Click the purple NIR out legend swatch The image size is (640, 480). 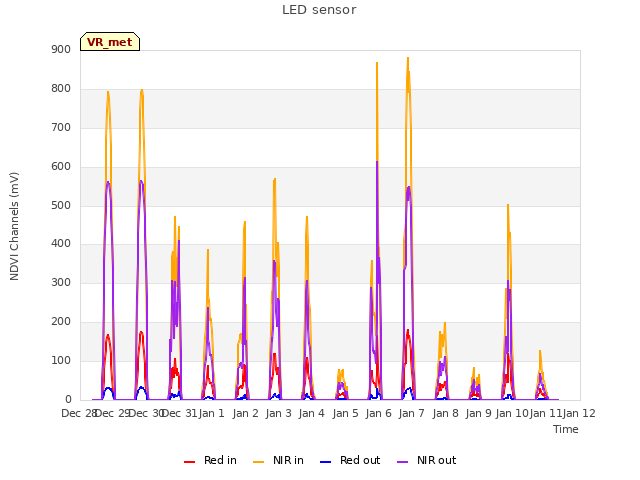[x=402, y=462]
